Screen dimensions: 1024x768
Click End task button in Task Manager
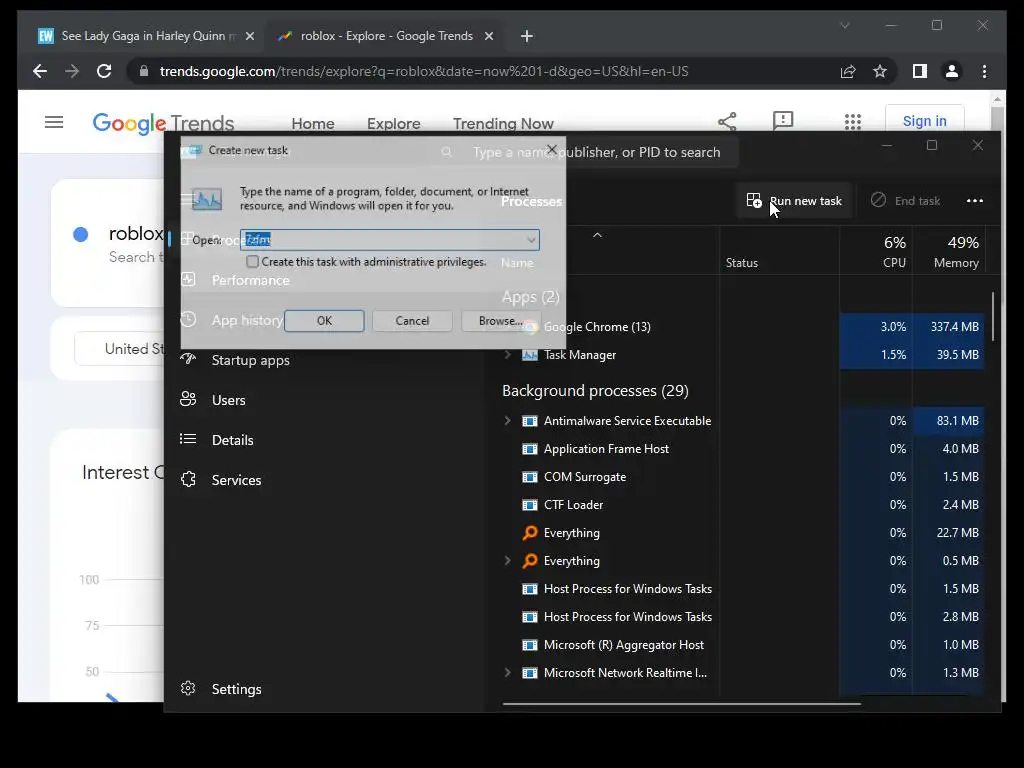[905, 200]
